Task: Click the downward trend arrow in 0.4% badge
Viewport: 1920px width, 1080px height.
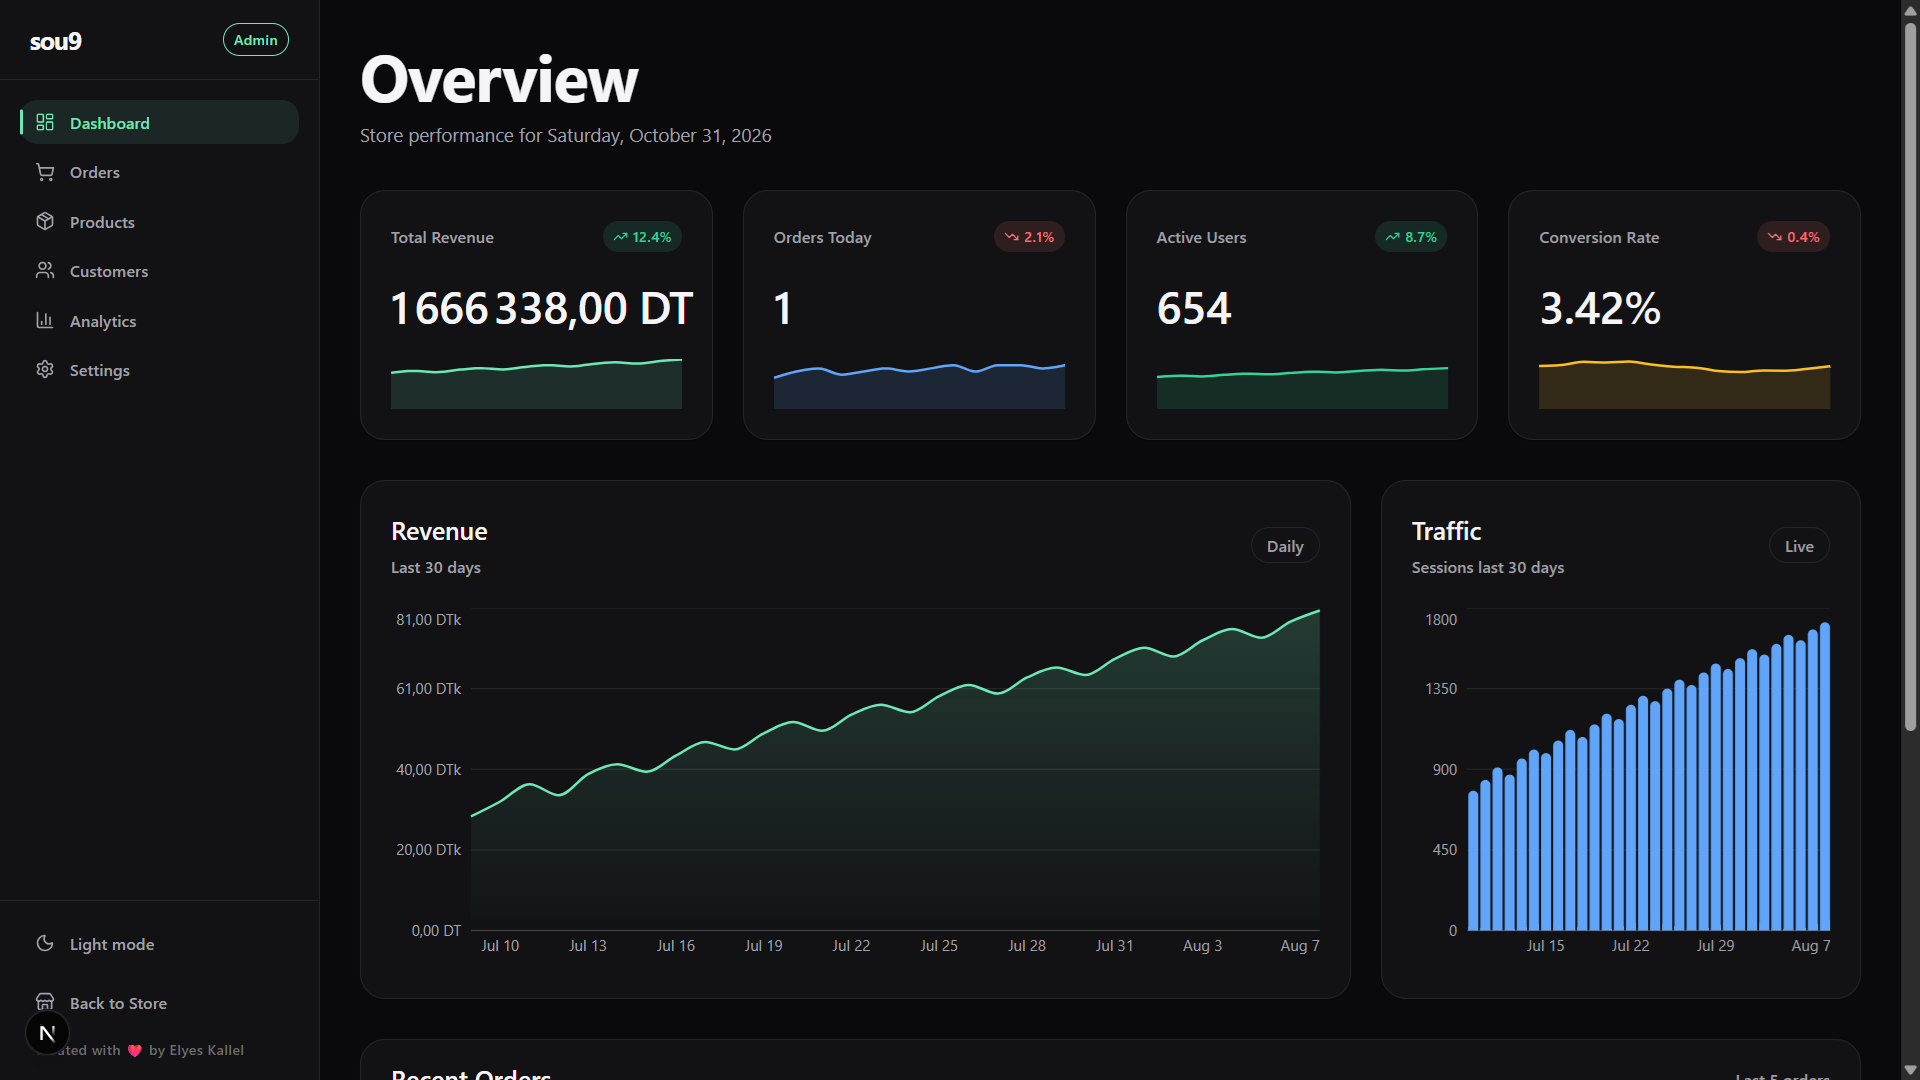Action: (1775, 237)
